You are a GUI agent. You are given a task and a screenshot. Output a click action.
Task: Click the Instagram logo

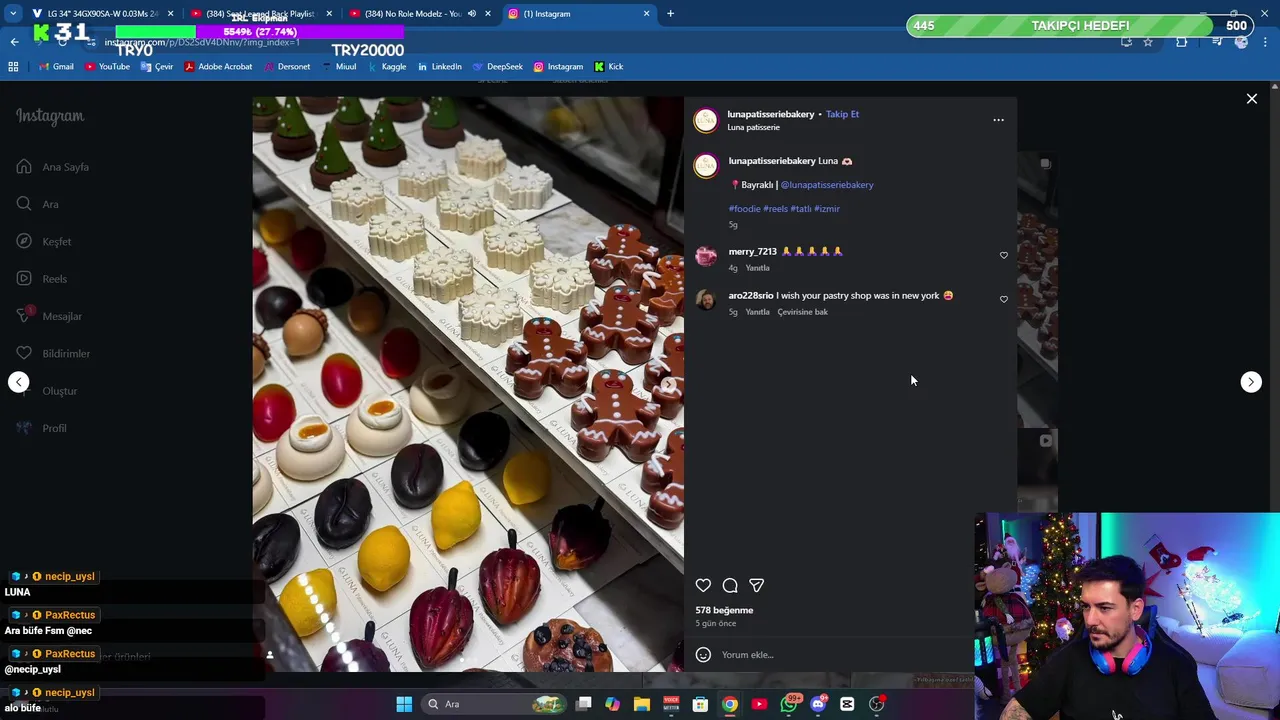(50, 116)
